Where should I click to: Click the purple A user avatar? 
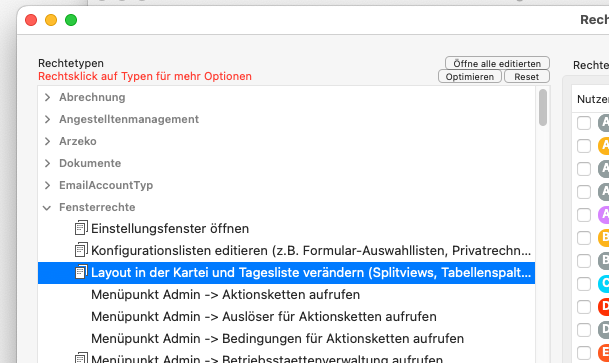point(604,215)
